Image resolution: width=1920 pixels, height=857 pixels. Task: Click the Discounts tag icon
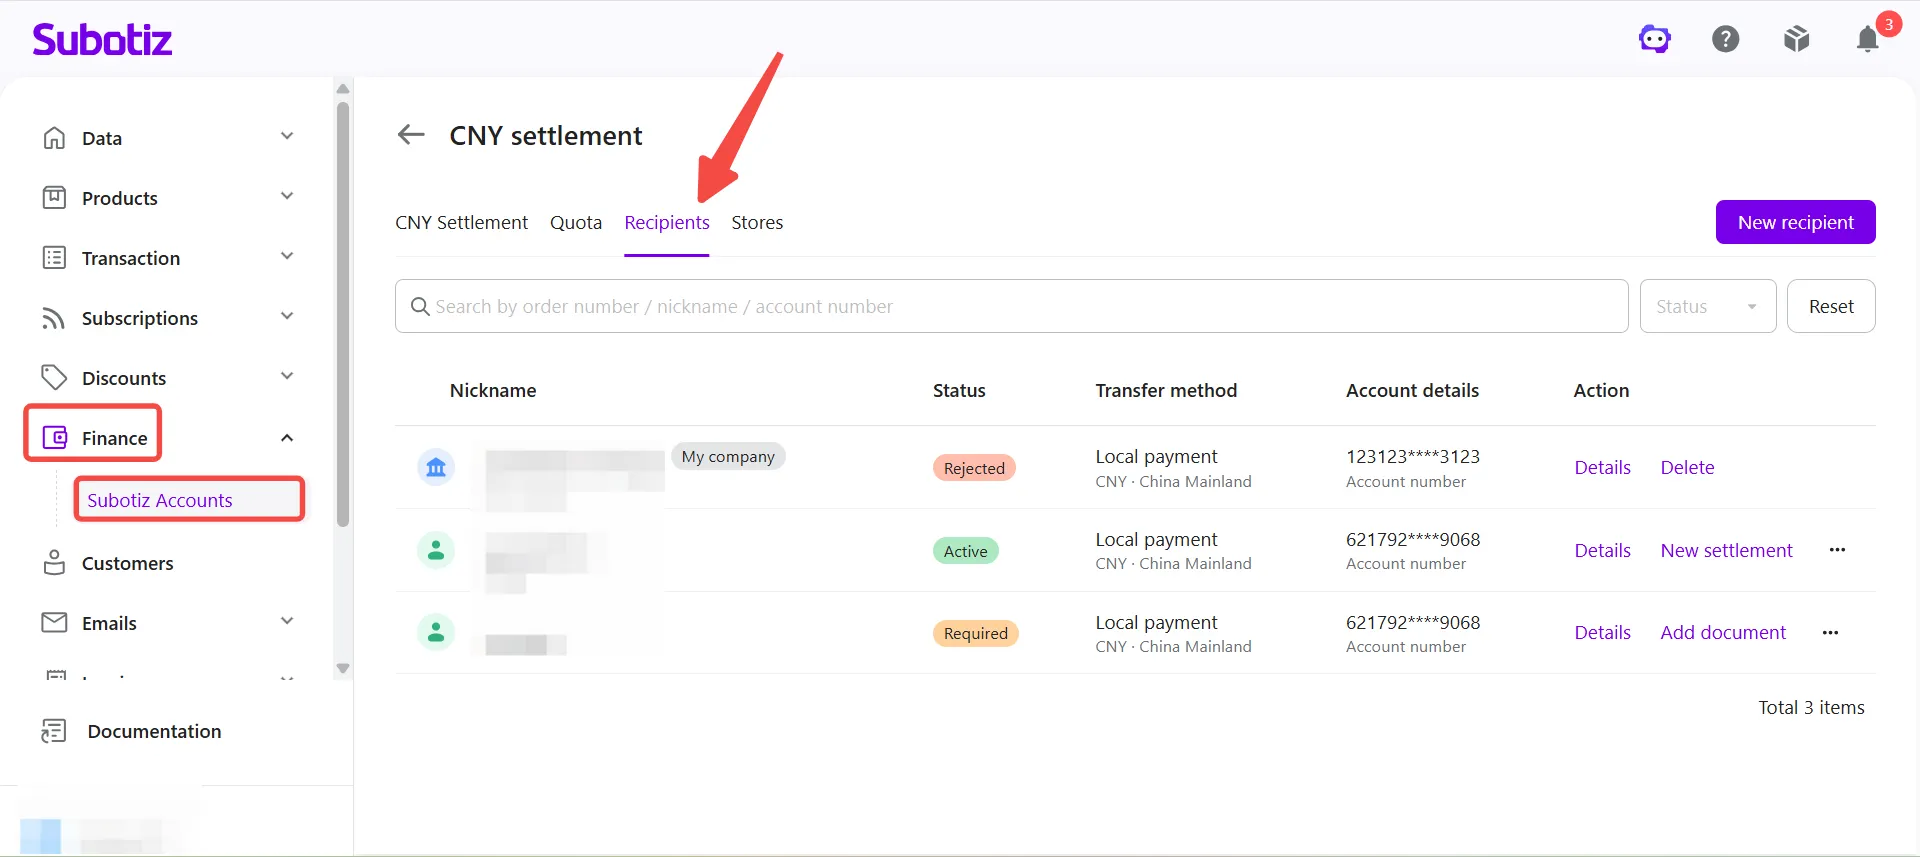[x=54, y=377]
